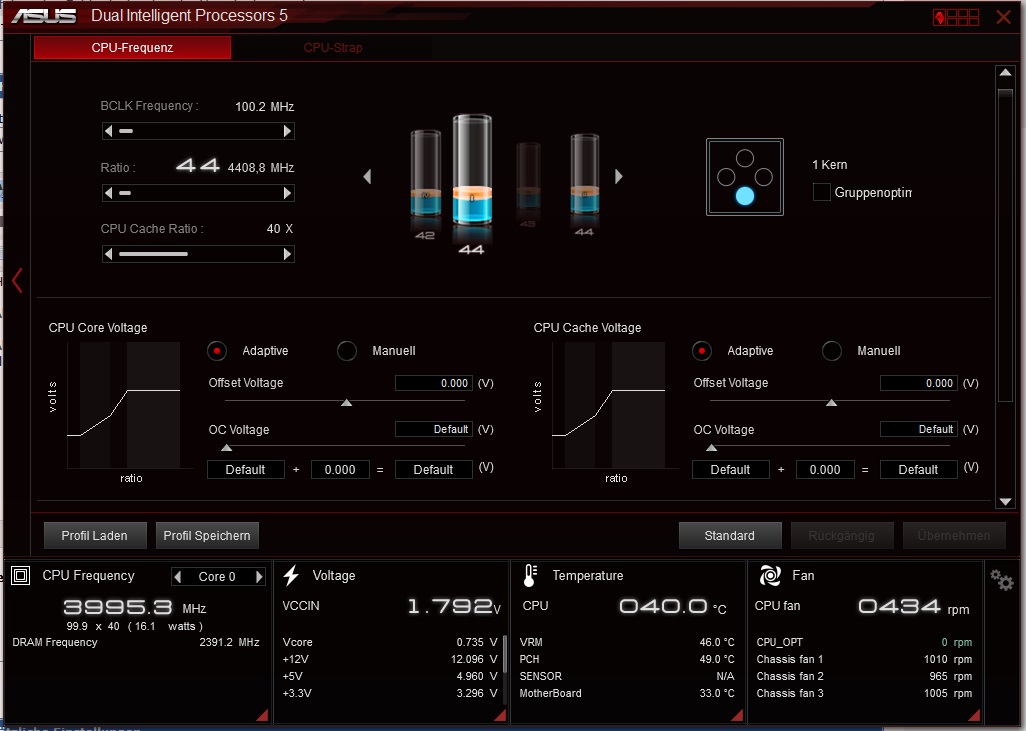Expand Temperature panel corner triangle
This screenshot has height=731, width=1026.
pyautogui.click(x=737, y=715)
